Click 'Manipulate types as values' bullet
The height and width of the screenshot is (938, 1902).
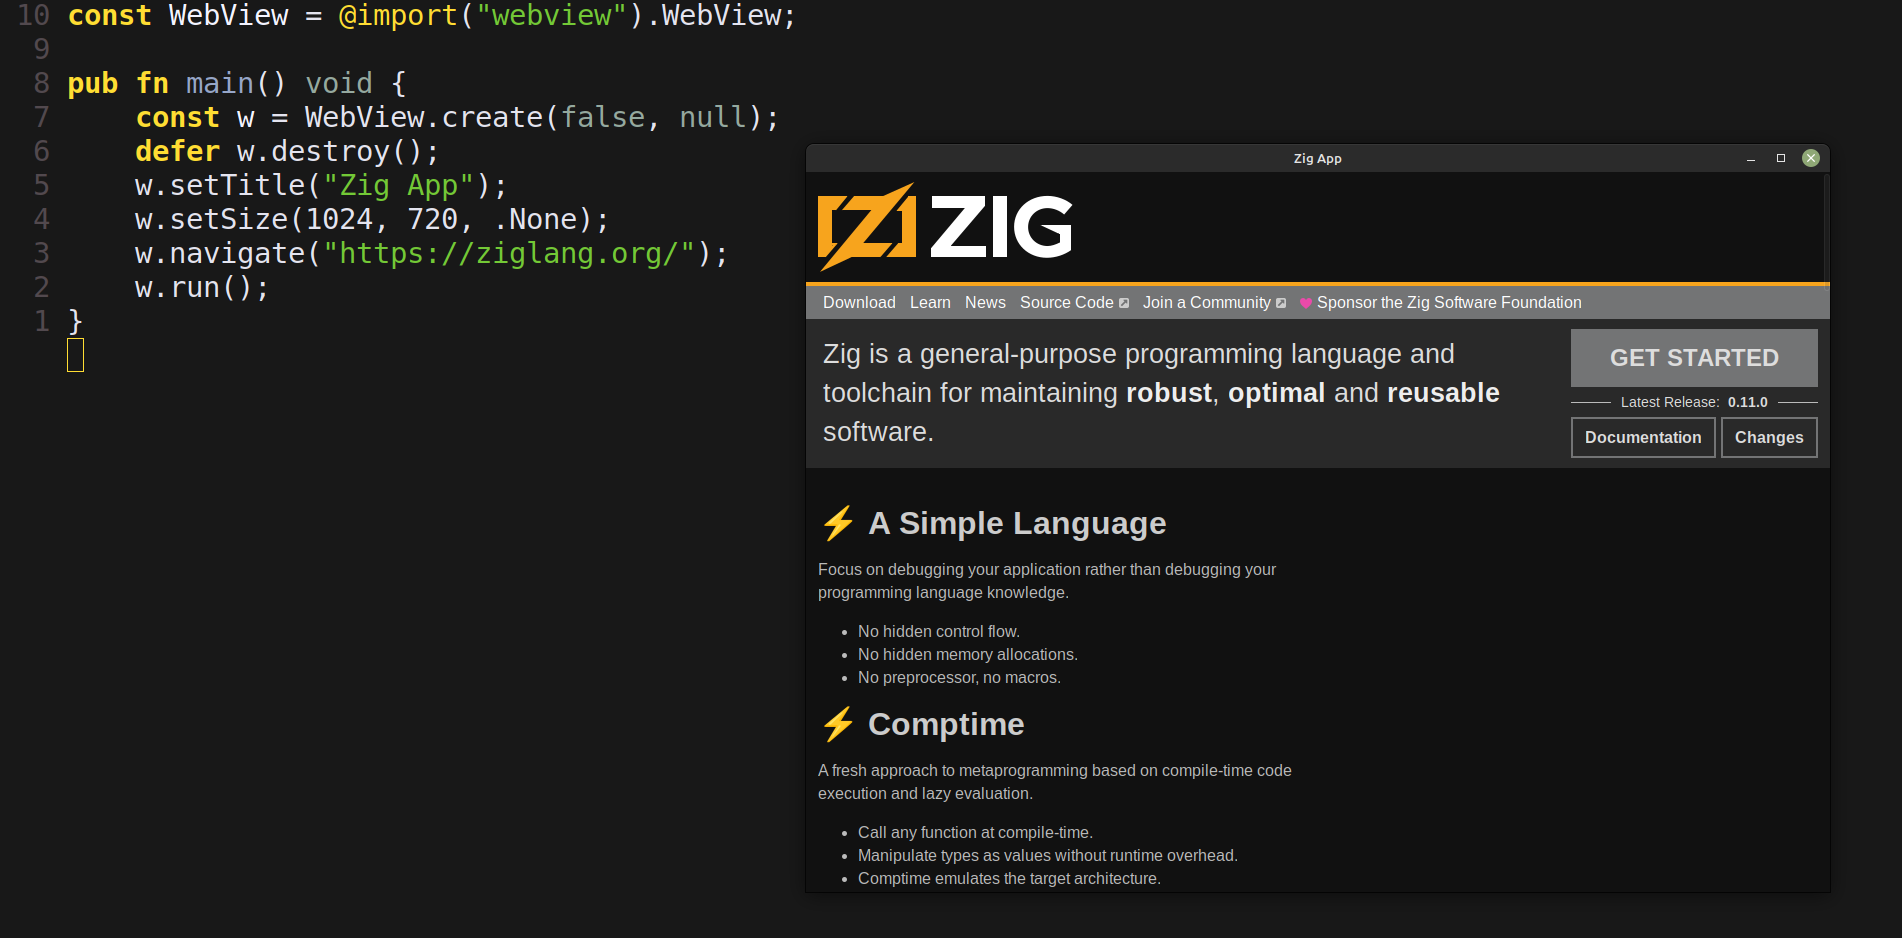[x=1048, y=855]
